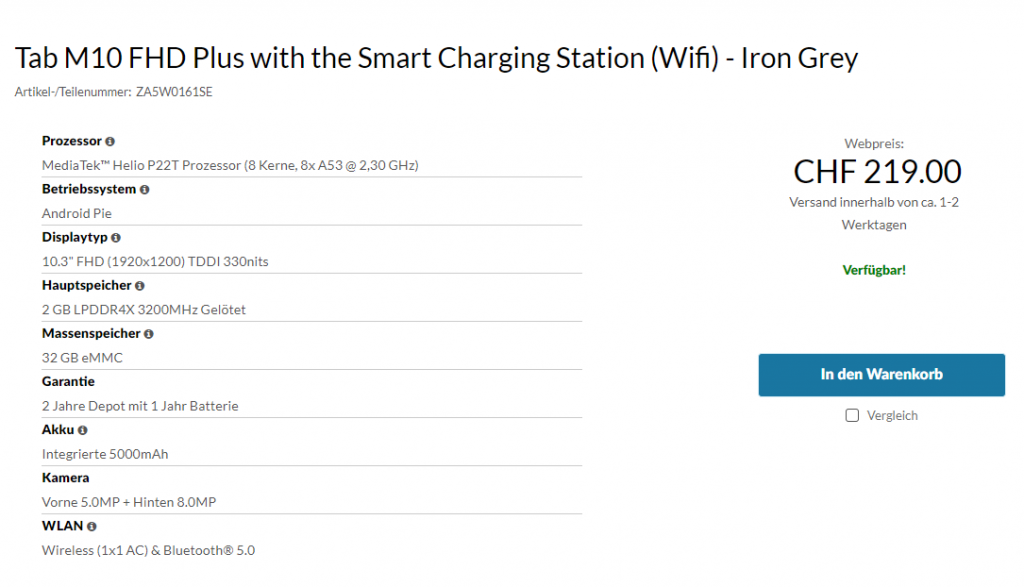Click the Vergleich label text
The height and width of the screenshot is (587, 1024).
pos(892,416)
